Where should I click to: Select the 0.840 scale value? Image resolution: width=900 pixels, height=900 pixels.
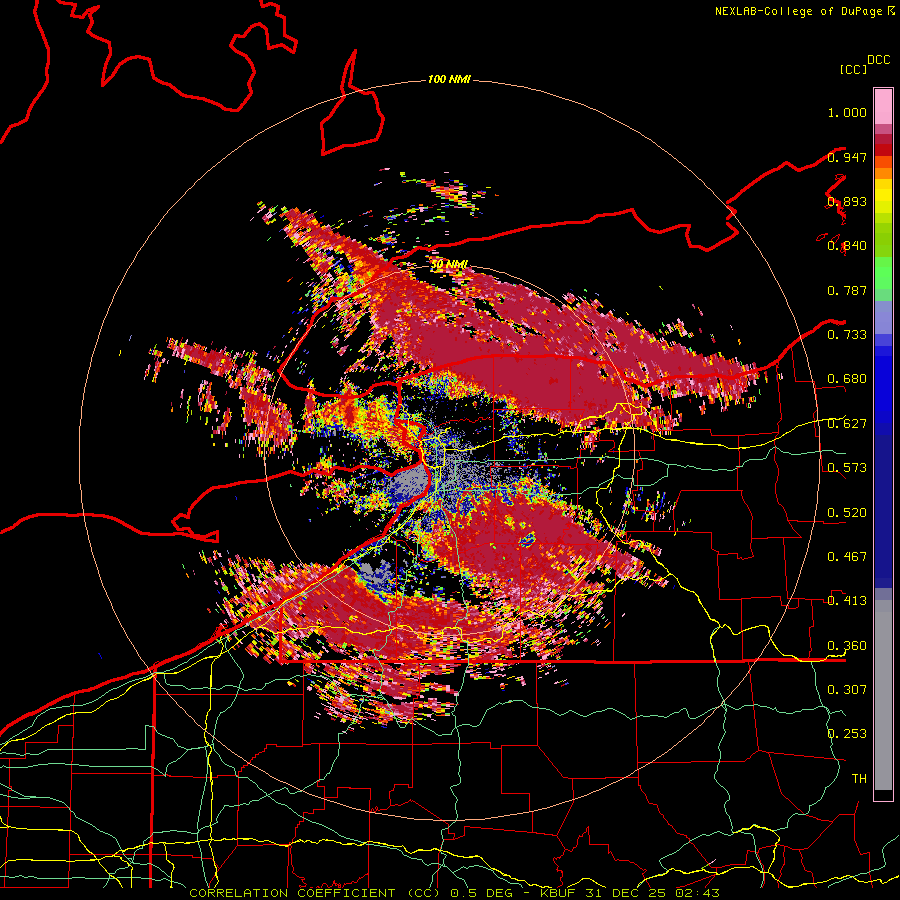pyautogui.click(x=847, y=246)
